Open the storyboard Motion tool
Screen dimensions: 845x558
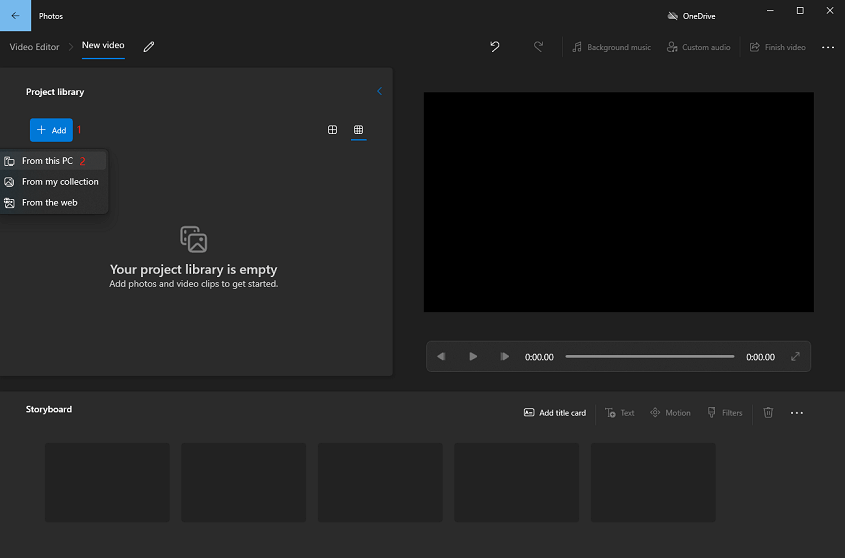tap(670, 412)
